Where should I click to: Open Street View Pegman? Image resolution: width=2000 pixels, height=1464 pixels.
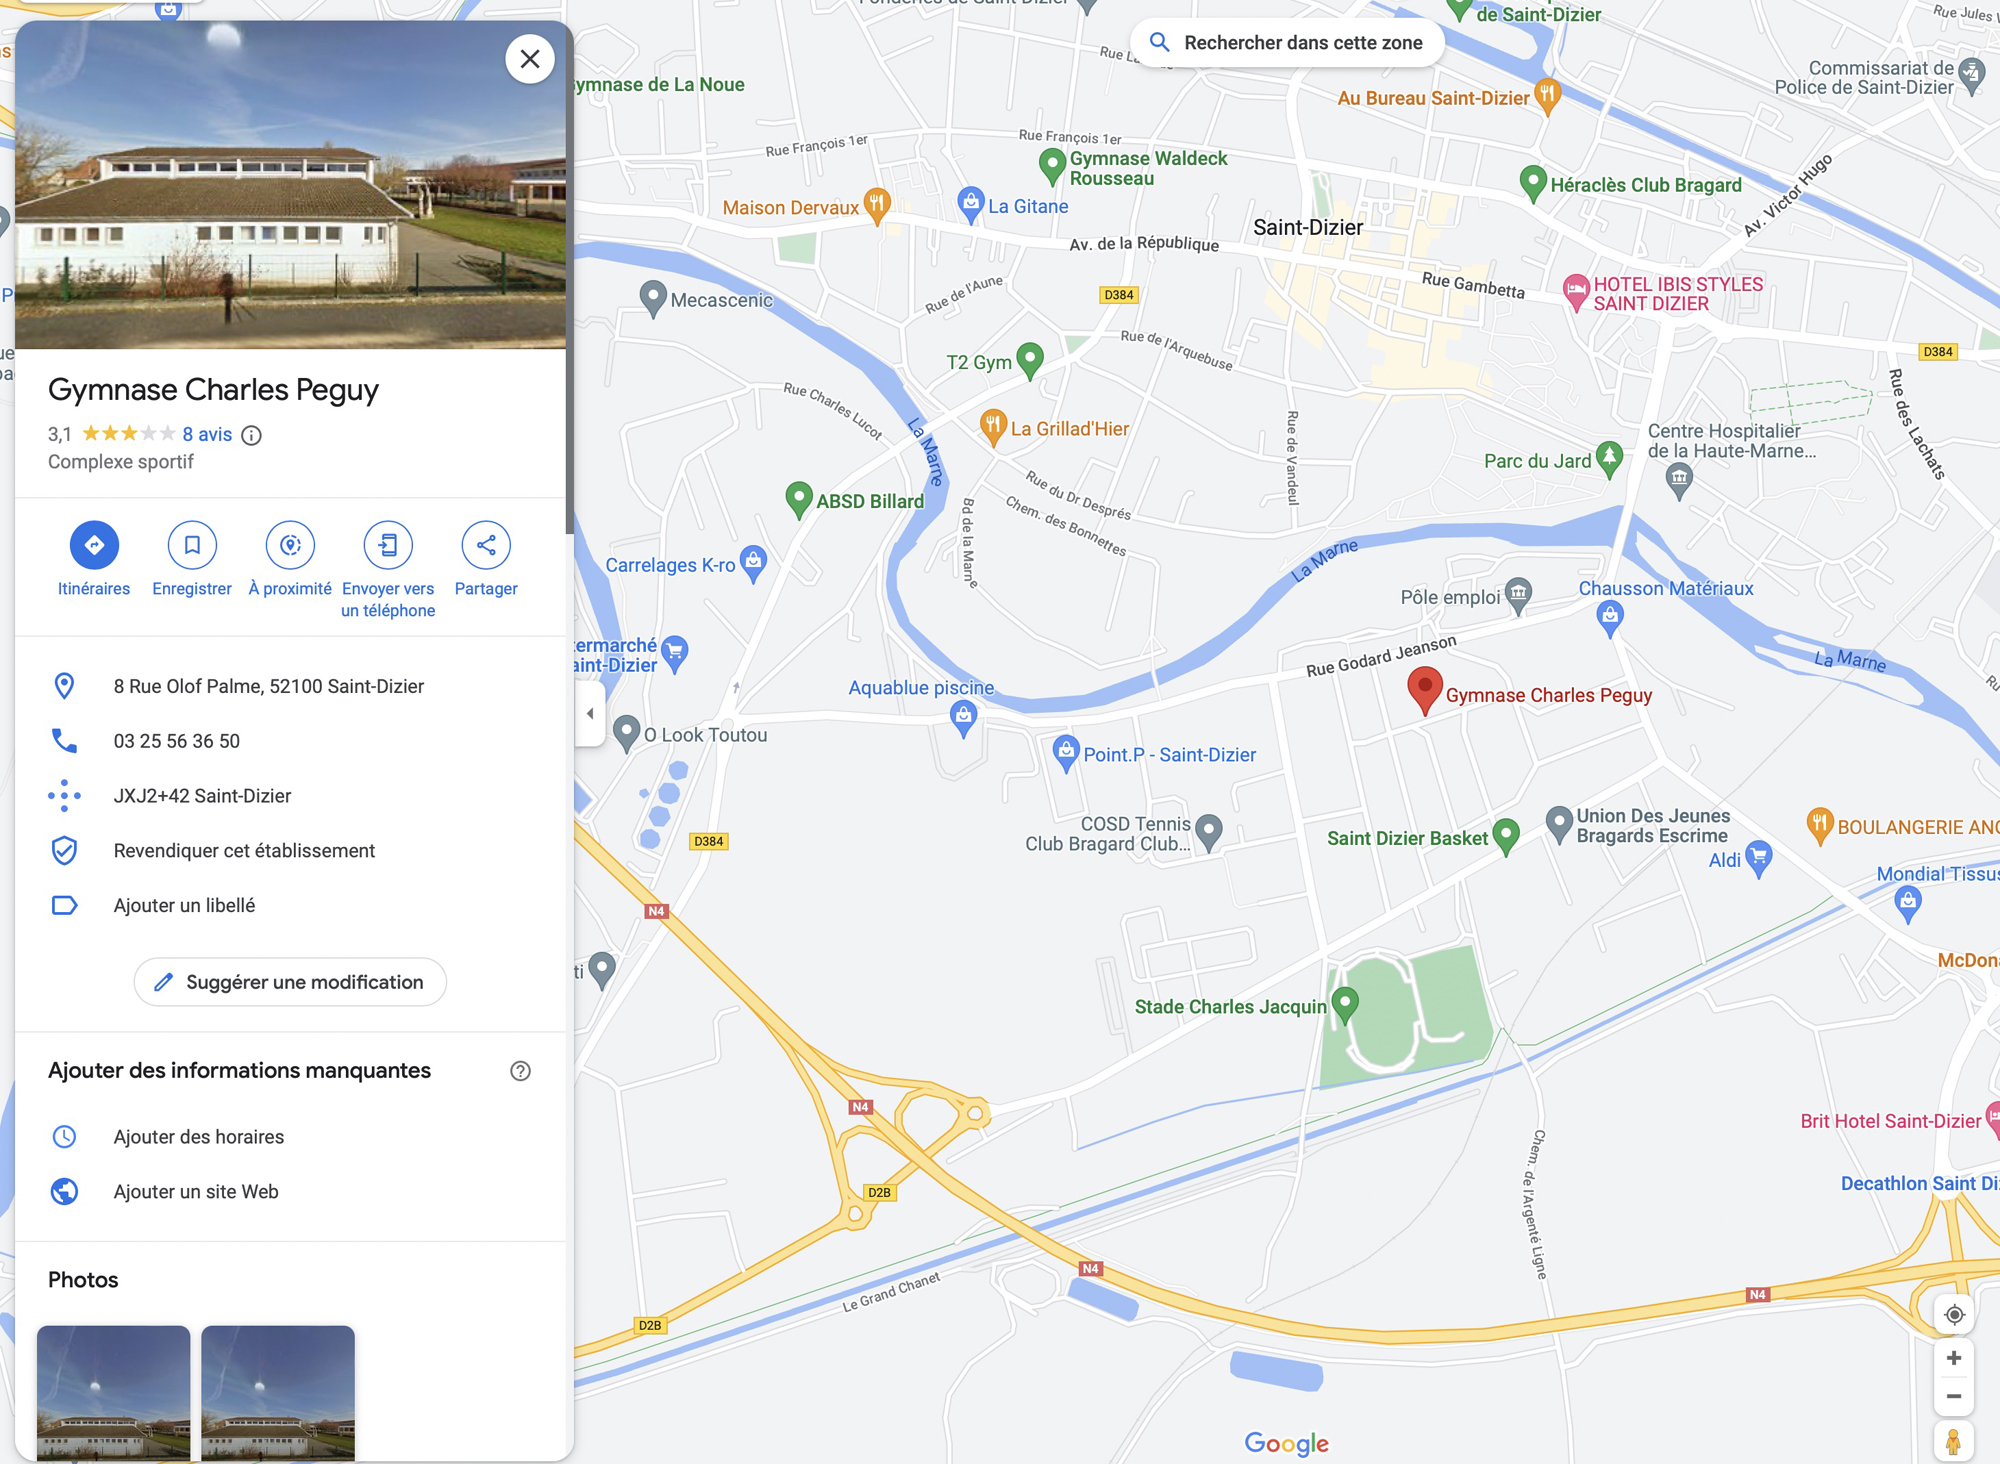[x=1953, y=1442]
